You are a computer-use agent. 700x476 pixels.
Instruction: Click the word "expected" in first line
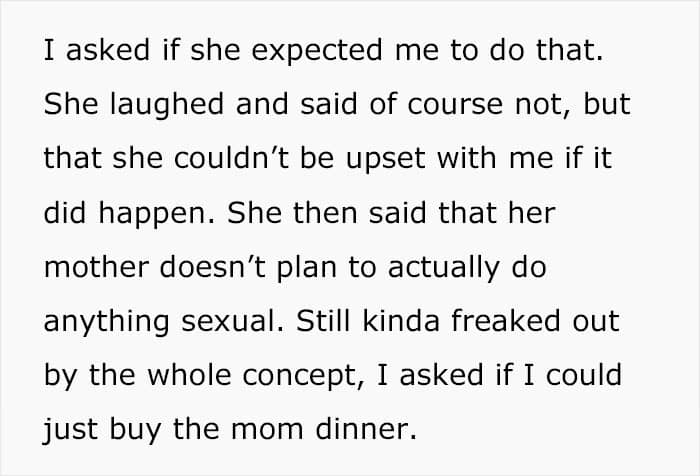317,50
